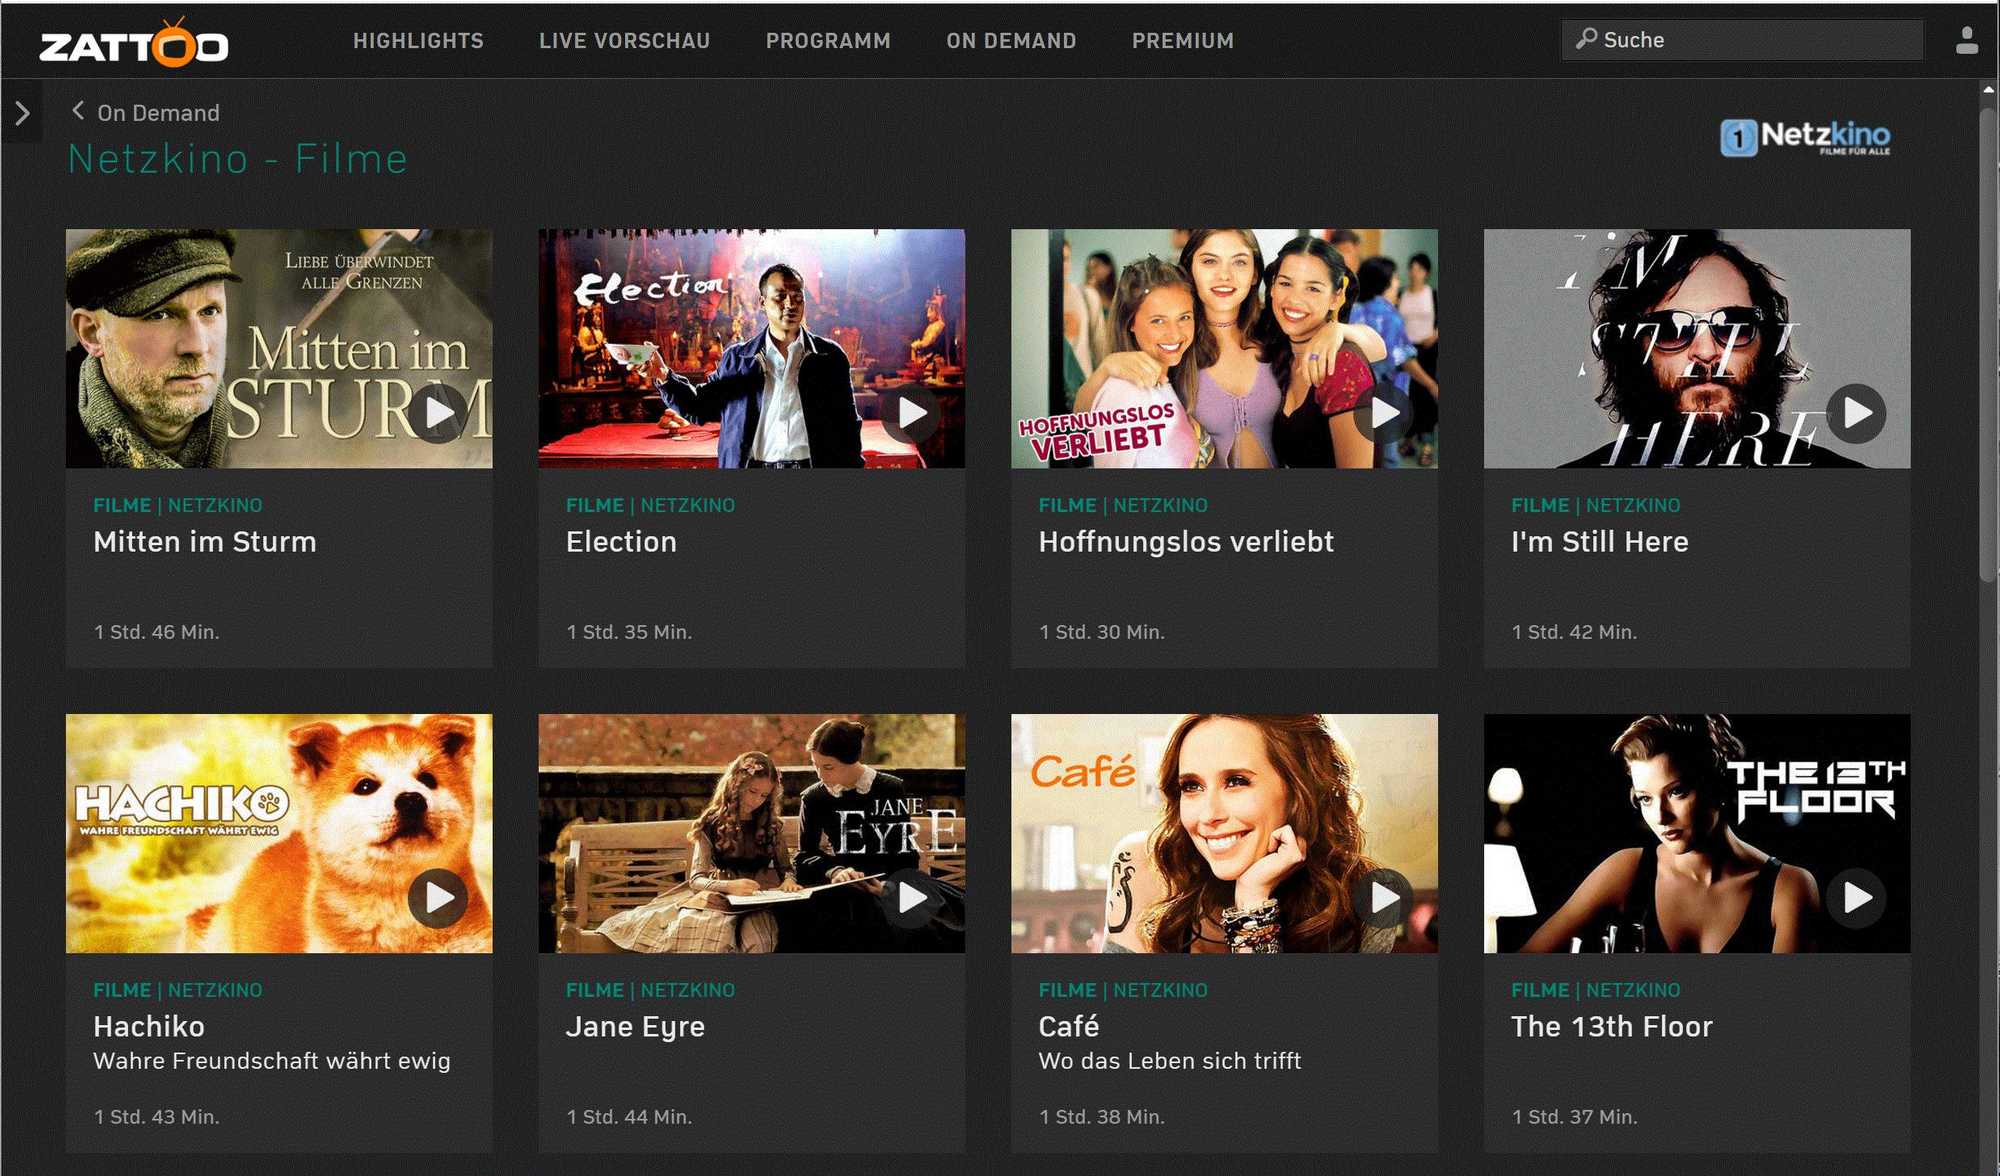Viewport: 2000px width, 1176px height.
Task: Open the Highlights menu
Action: click(418, 41)
